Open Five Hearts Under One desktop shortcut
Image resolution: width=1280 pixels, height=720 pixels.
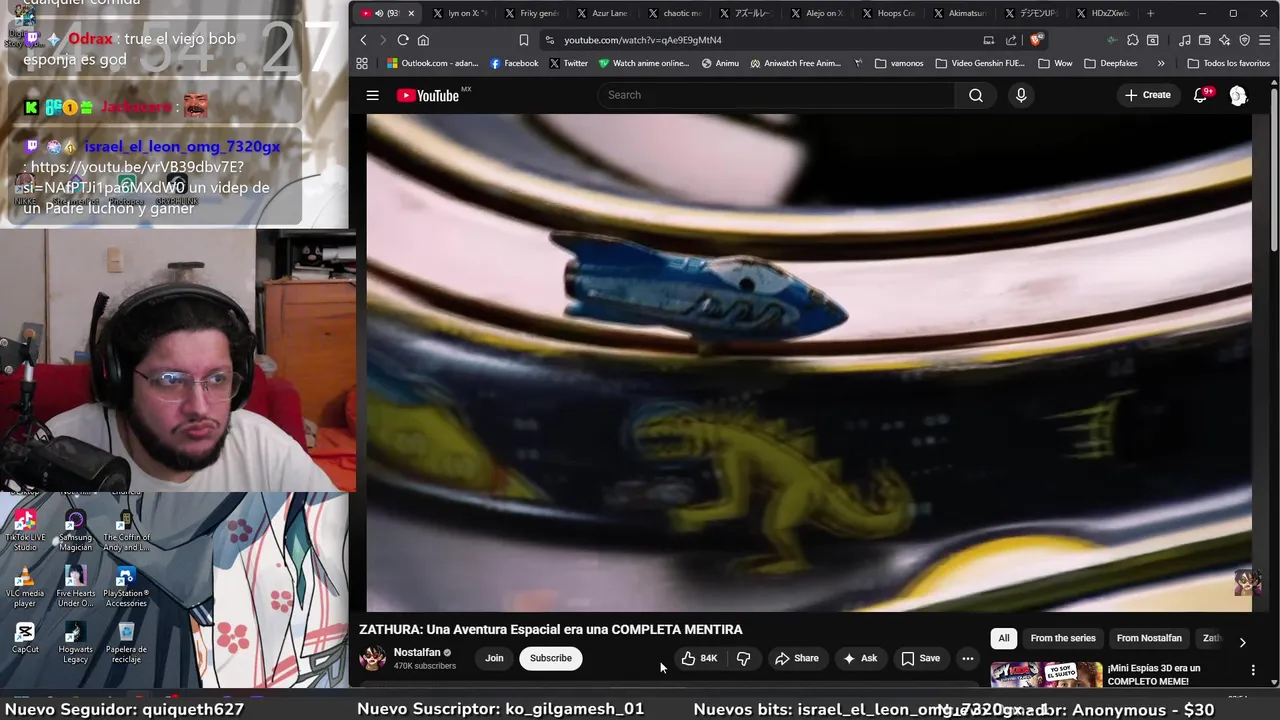75,586
